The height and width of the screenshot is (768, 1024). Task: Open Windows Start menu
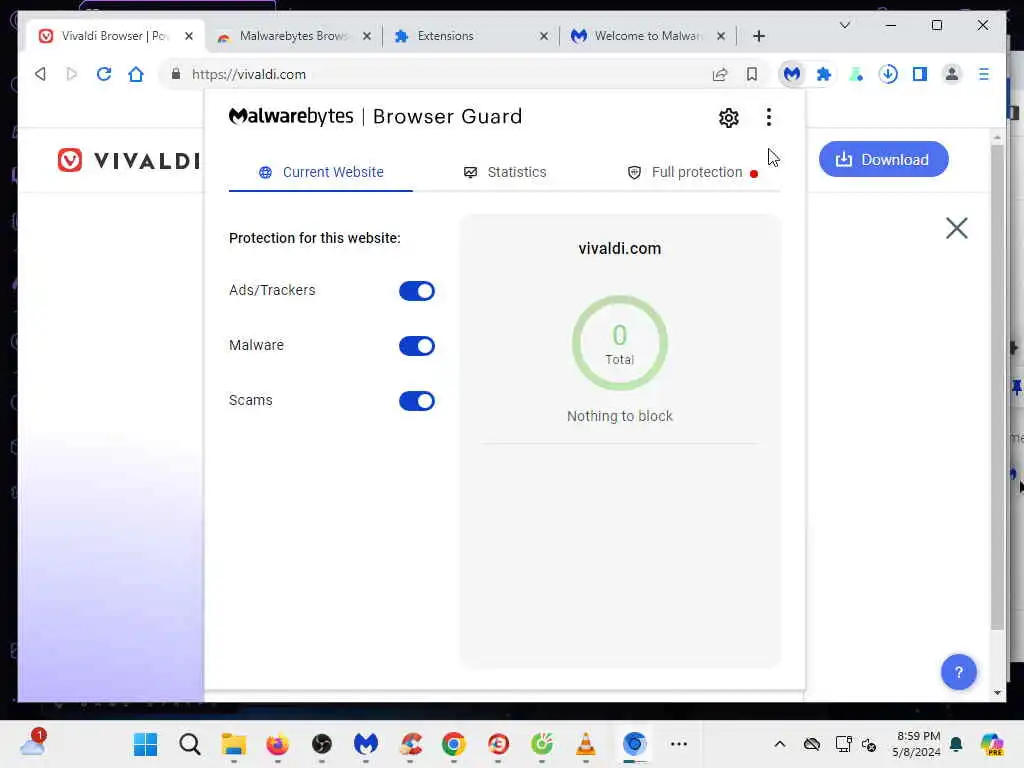(x=145, y=744)
